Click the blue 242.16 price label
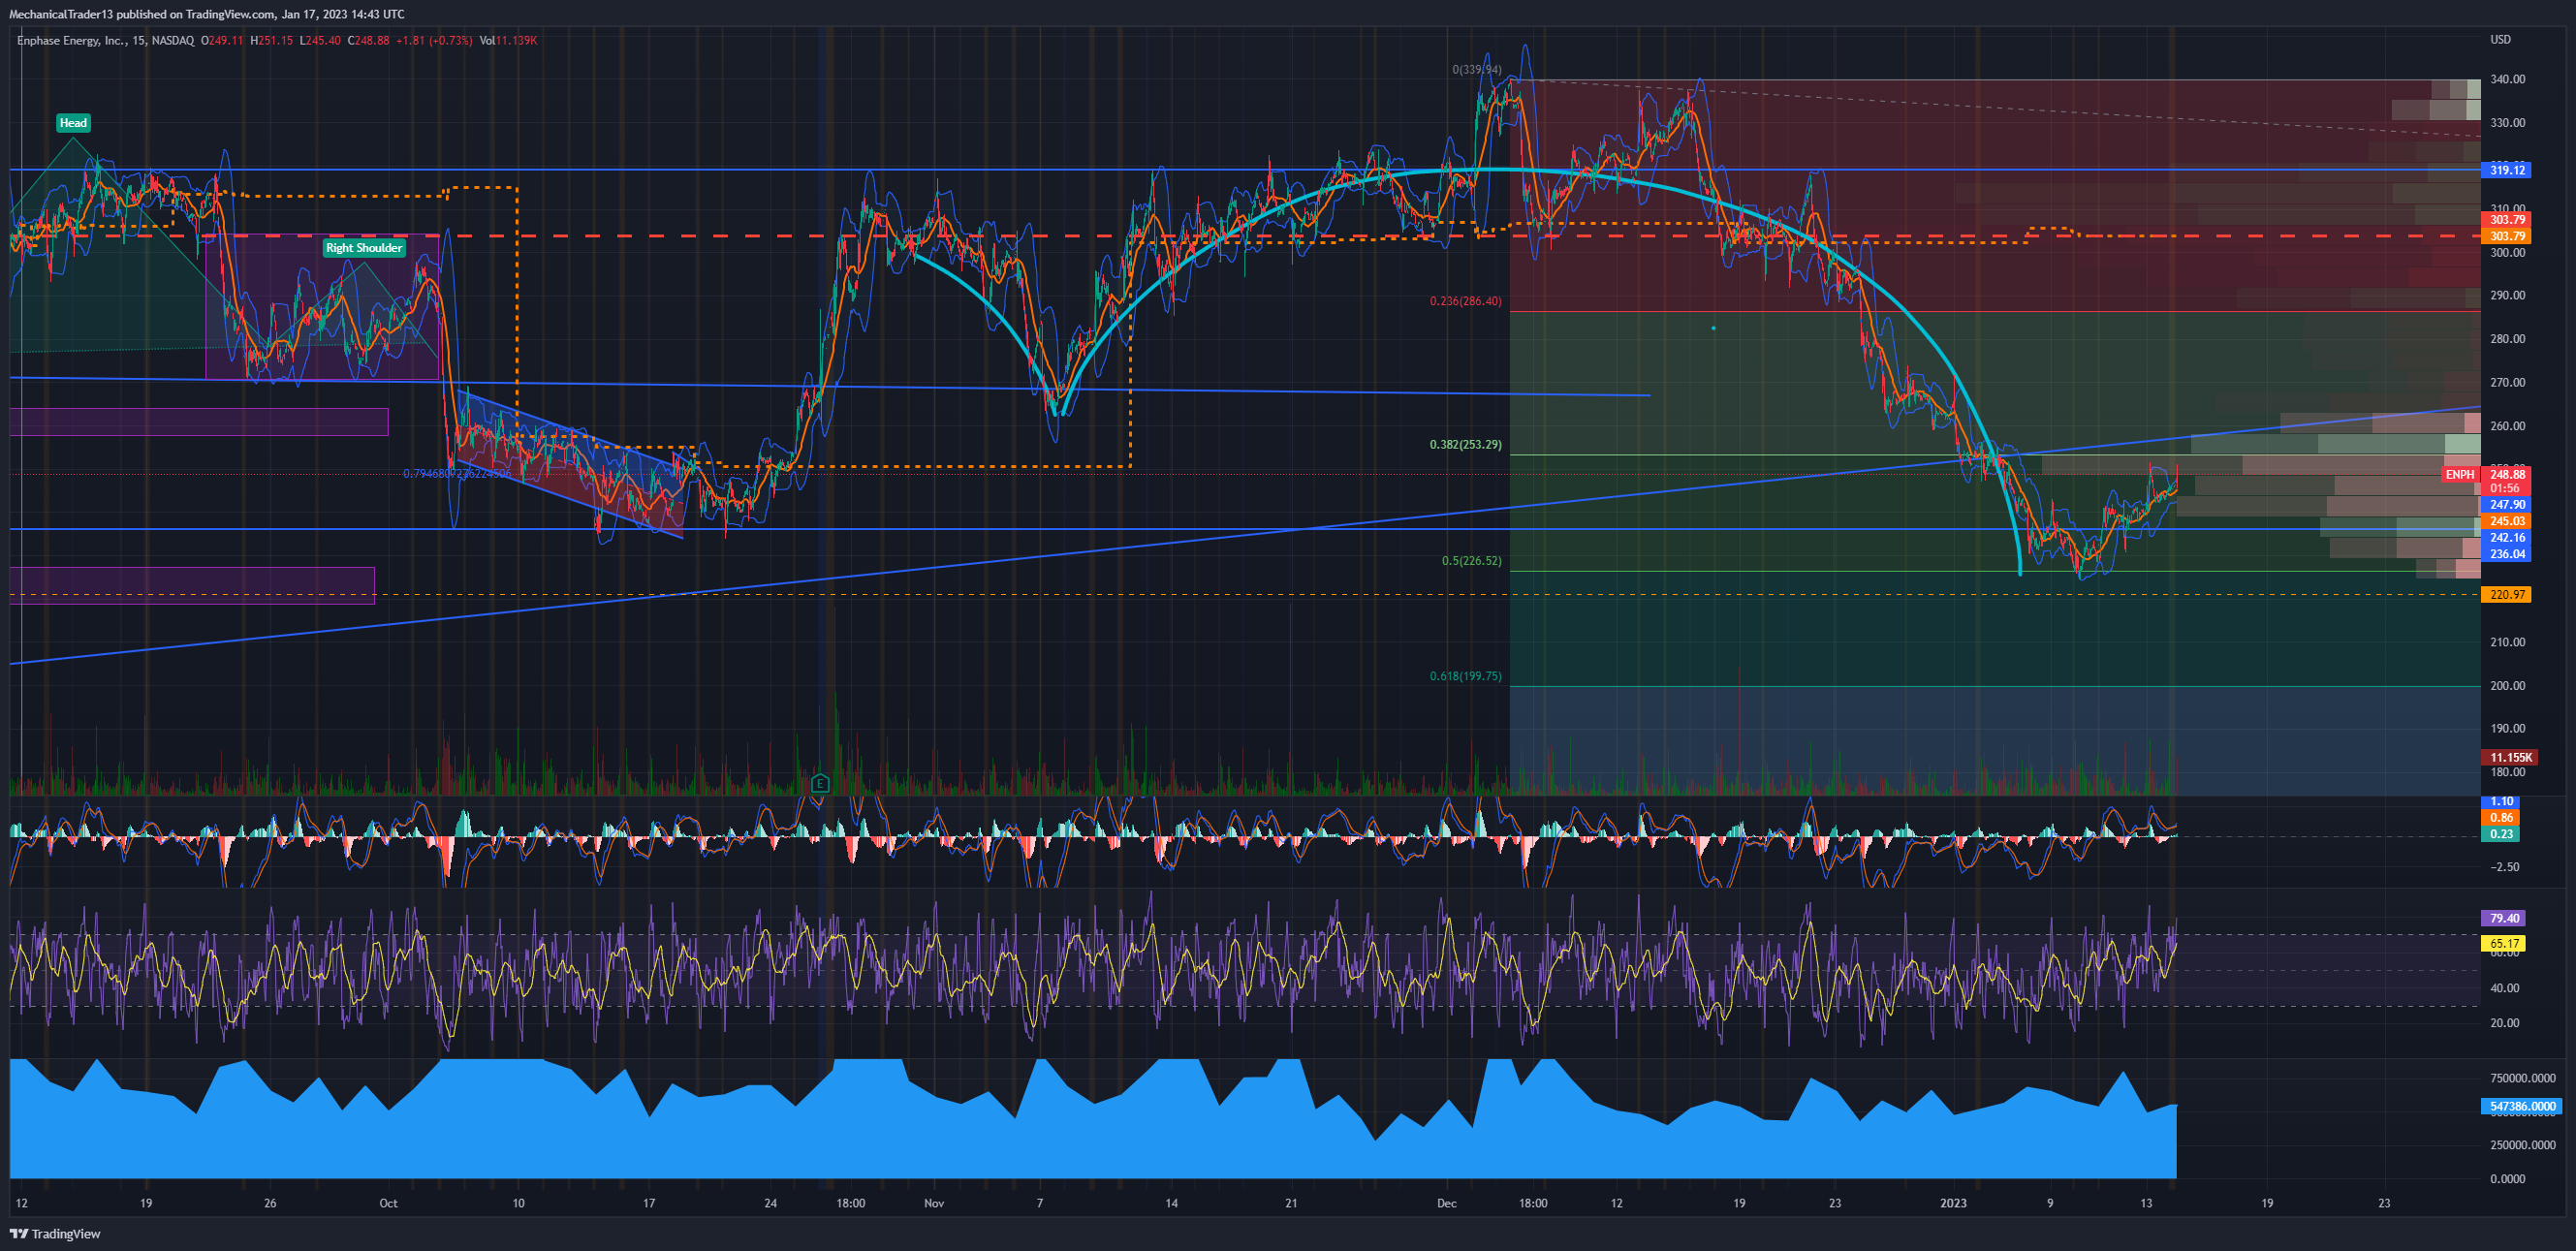This screenshot has width=2576, height=1251. 2506,538
